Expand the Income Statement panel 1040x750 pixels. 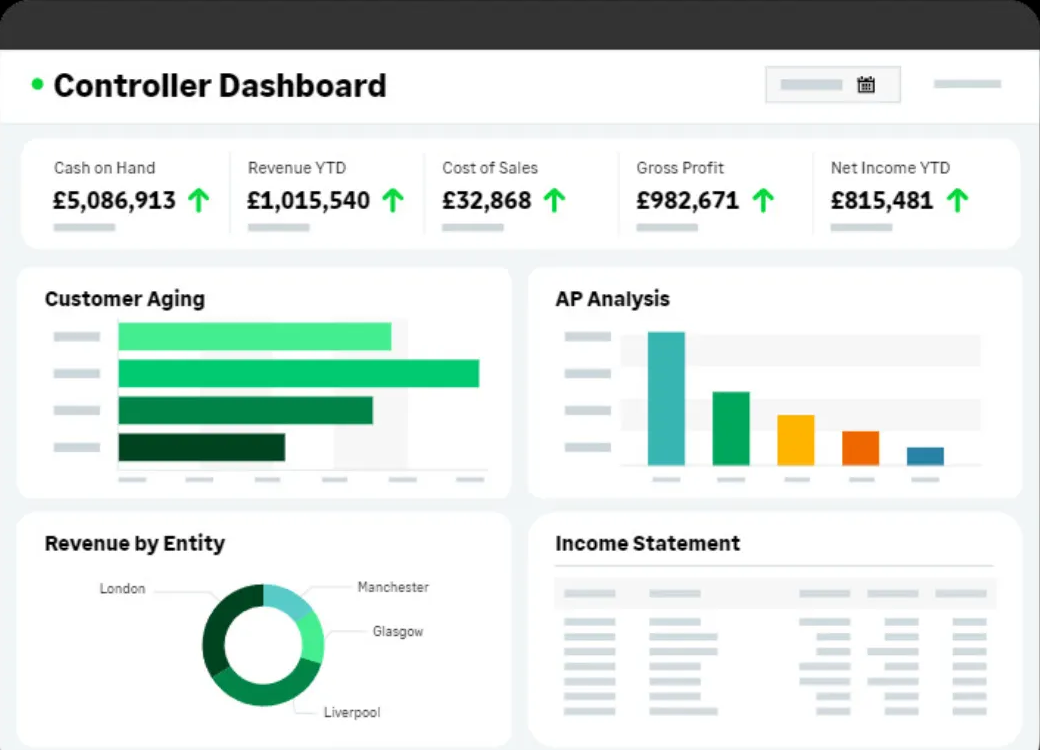648,544
